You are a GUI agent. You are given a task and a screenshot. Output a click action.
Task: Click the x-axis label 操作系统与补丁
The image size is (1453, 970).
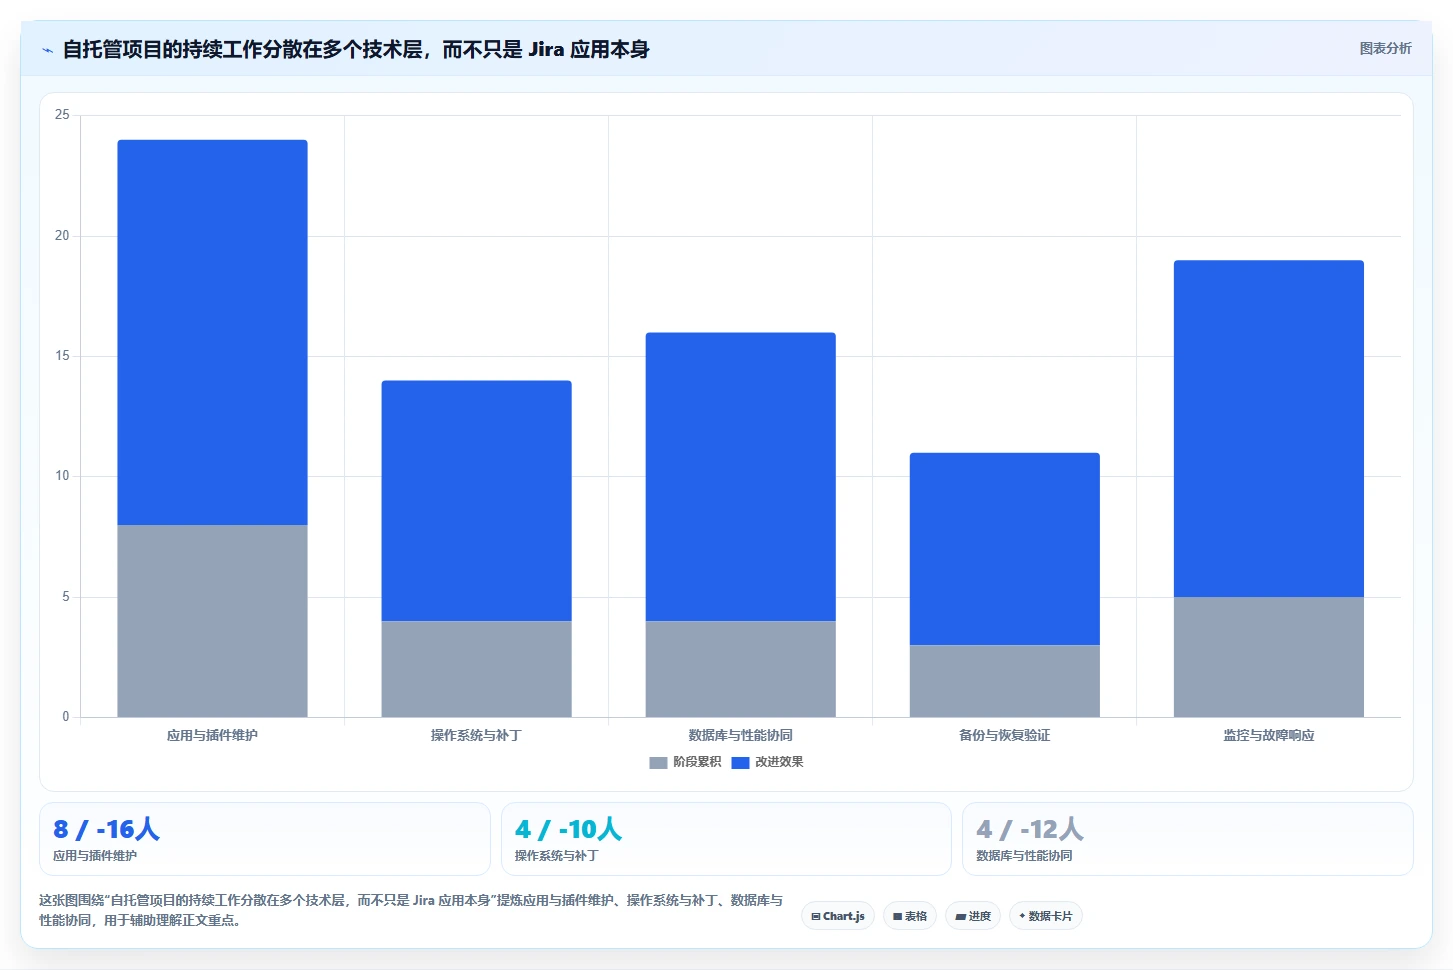click(x=476, y=735)
